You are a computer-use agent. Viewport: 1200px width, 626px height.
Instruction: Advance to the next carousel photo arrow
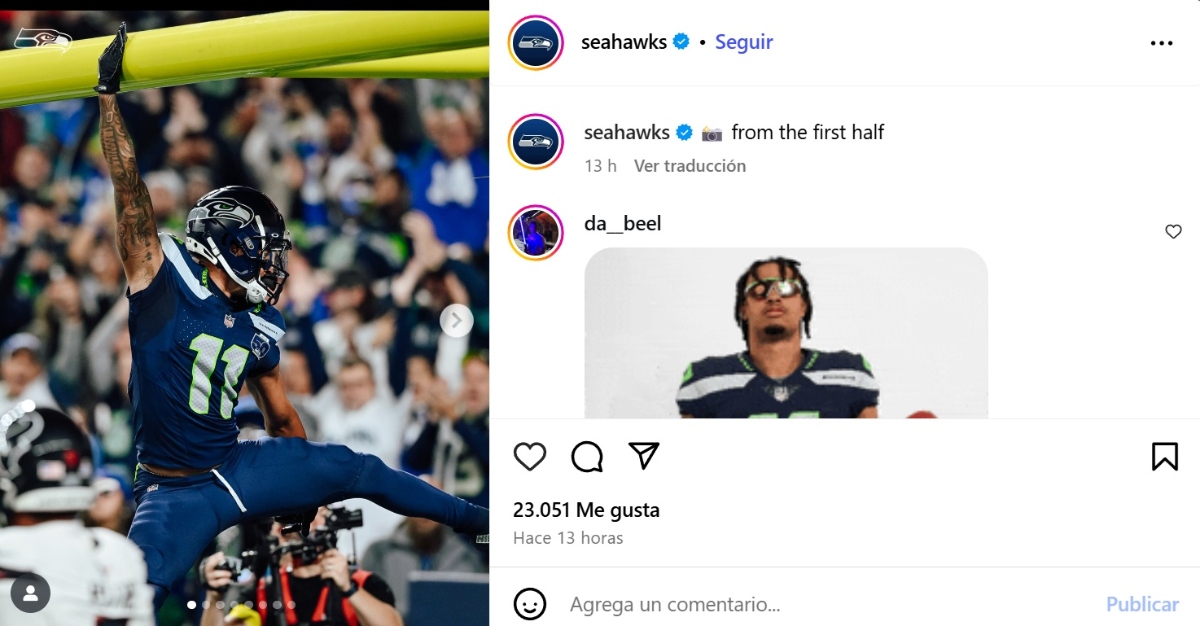[456, 320]
